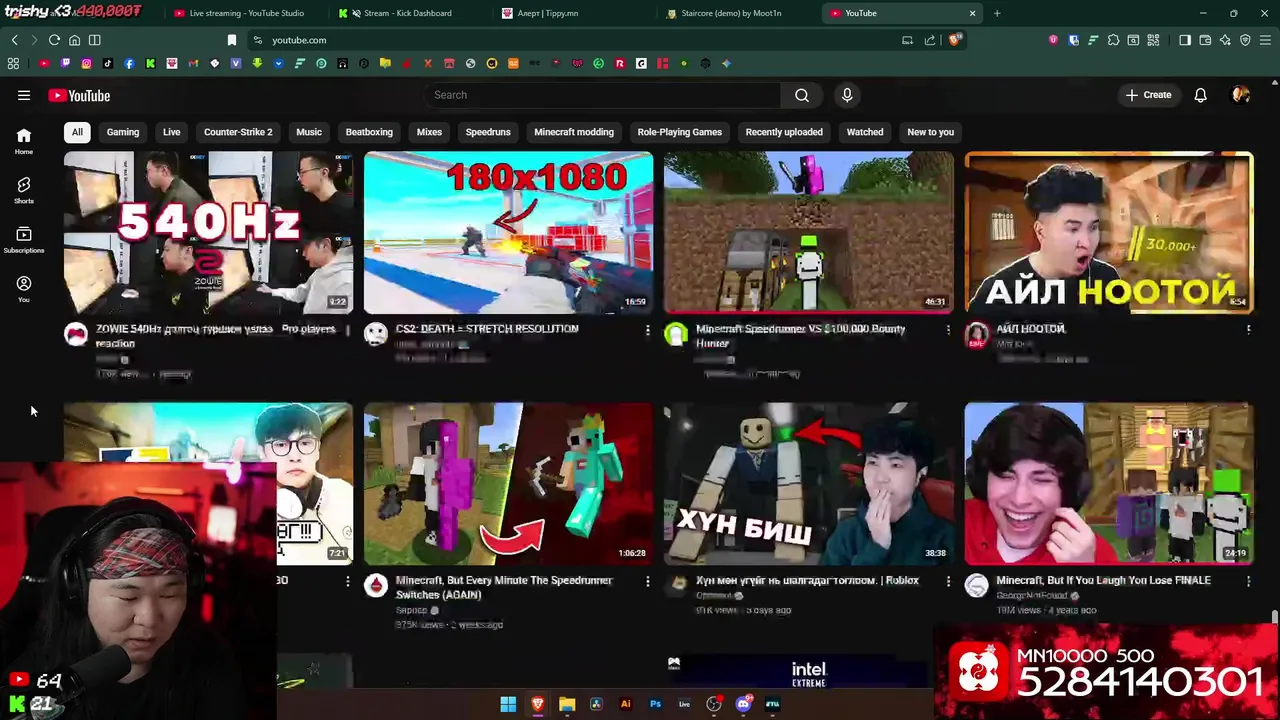This screenshot has width=1280, height=720.
Task: Open Adobe Illustrator from taskbar
Action: point(626,704)
